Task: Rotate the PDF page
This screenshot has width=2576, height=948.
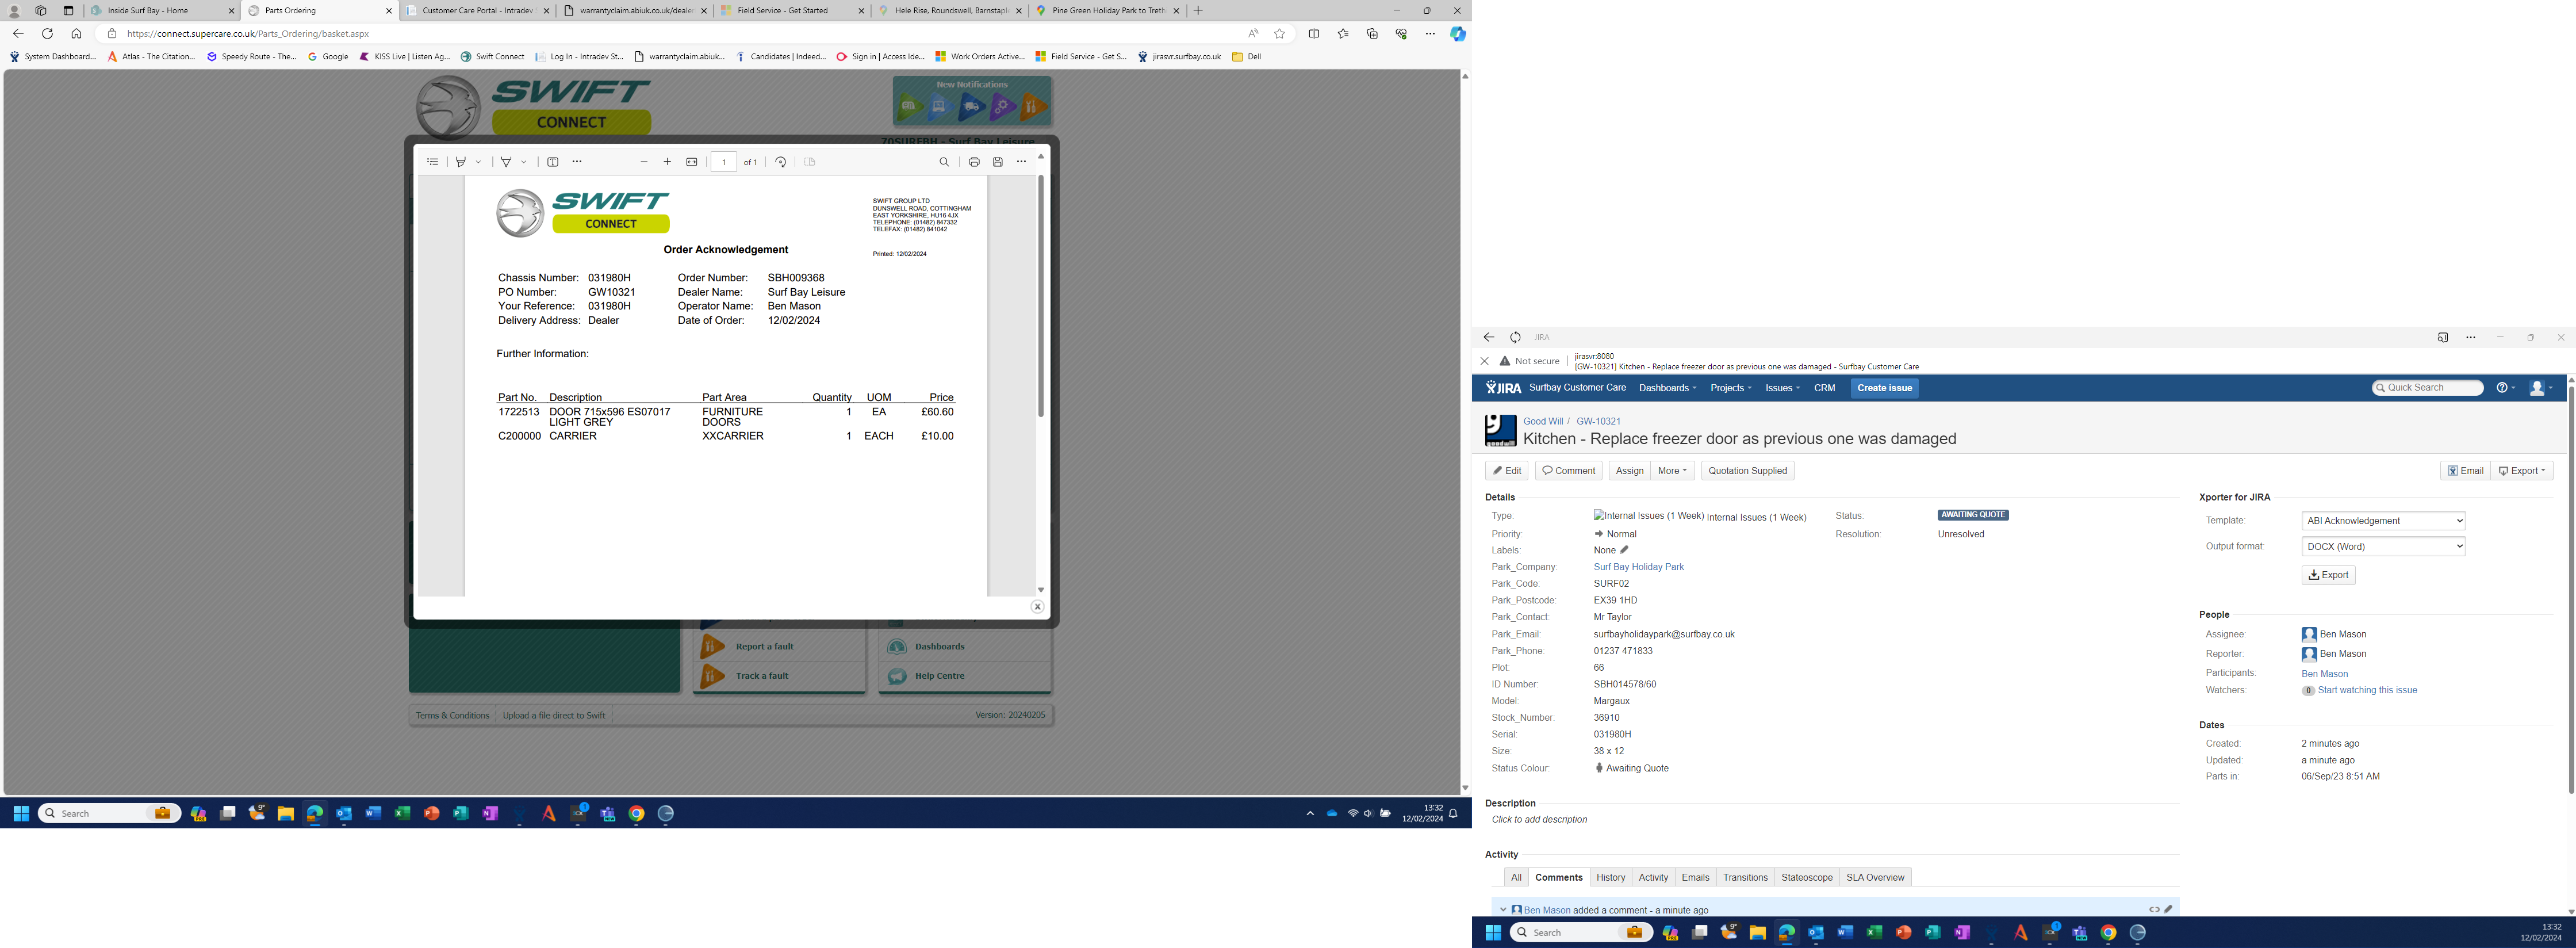Action: [x=781, y=162]
